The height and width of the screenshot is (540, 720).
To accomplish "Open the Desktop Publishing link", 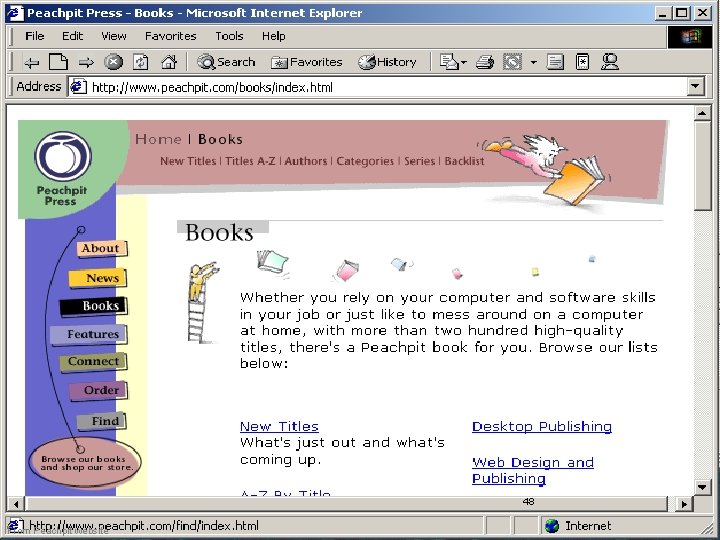I will pyautogui.click(x=542, y=427).
